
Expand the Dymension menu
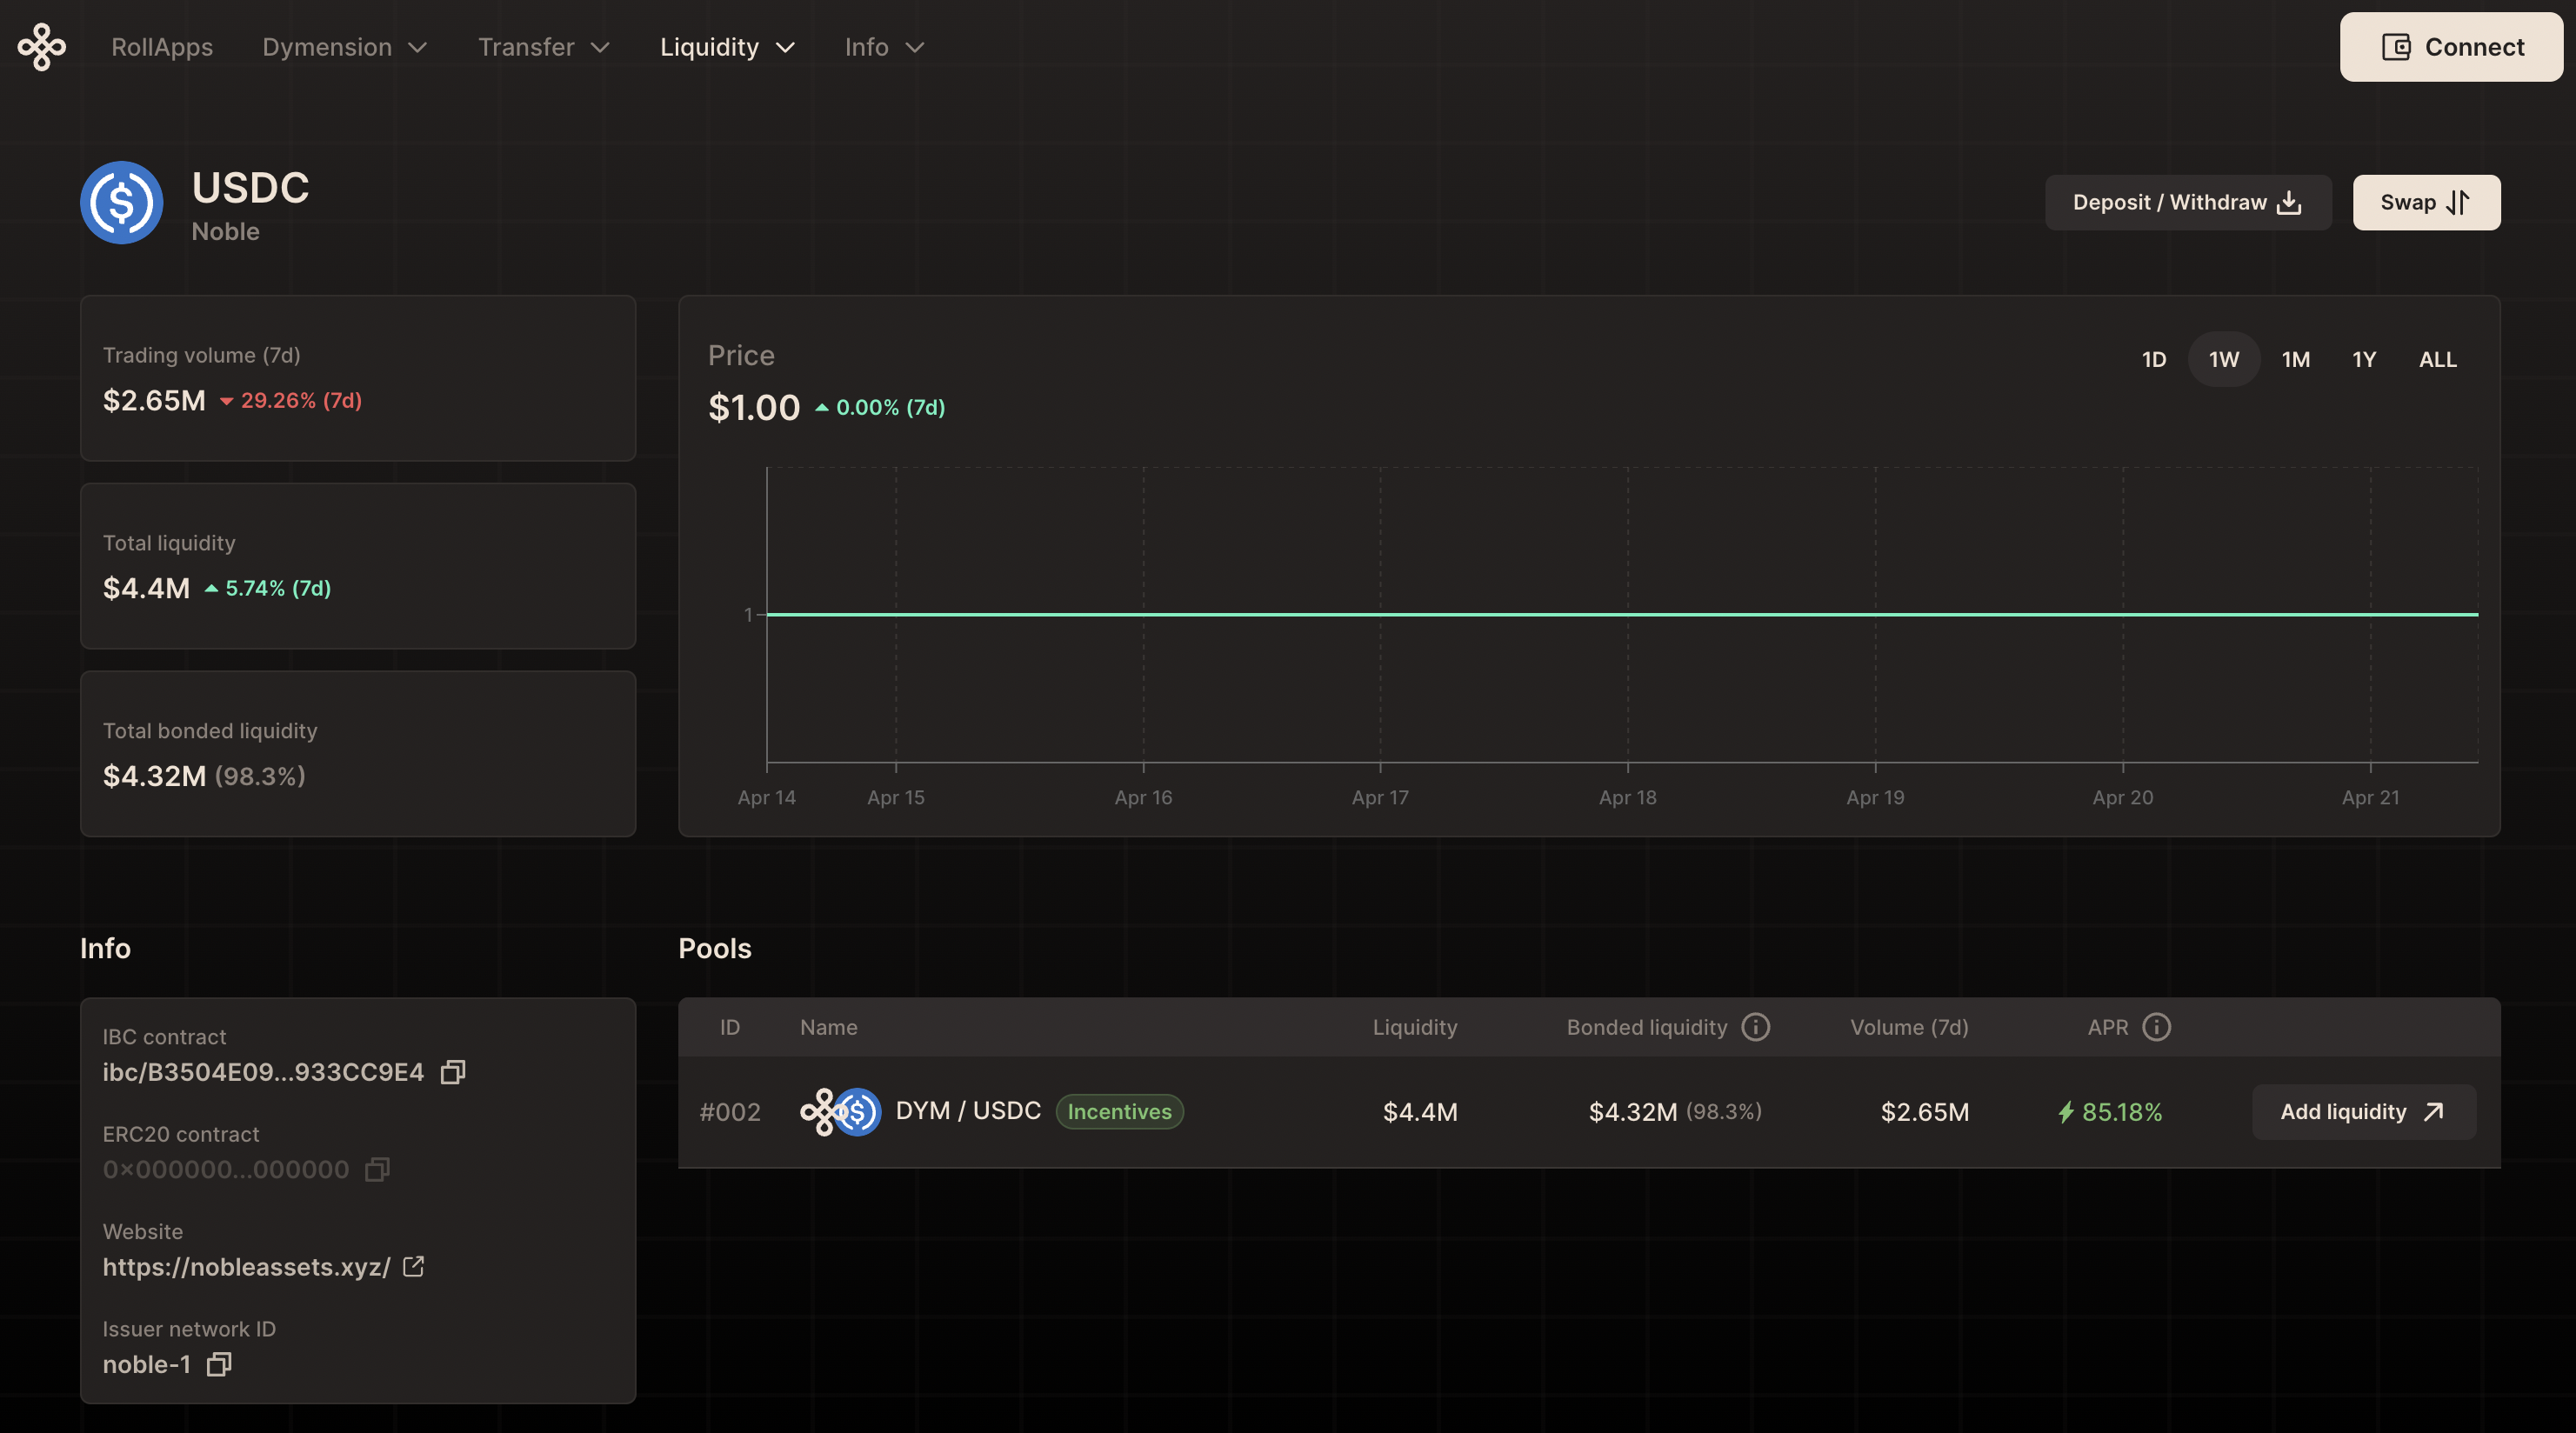pyautogui.click(x=345, y=47)
